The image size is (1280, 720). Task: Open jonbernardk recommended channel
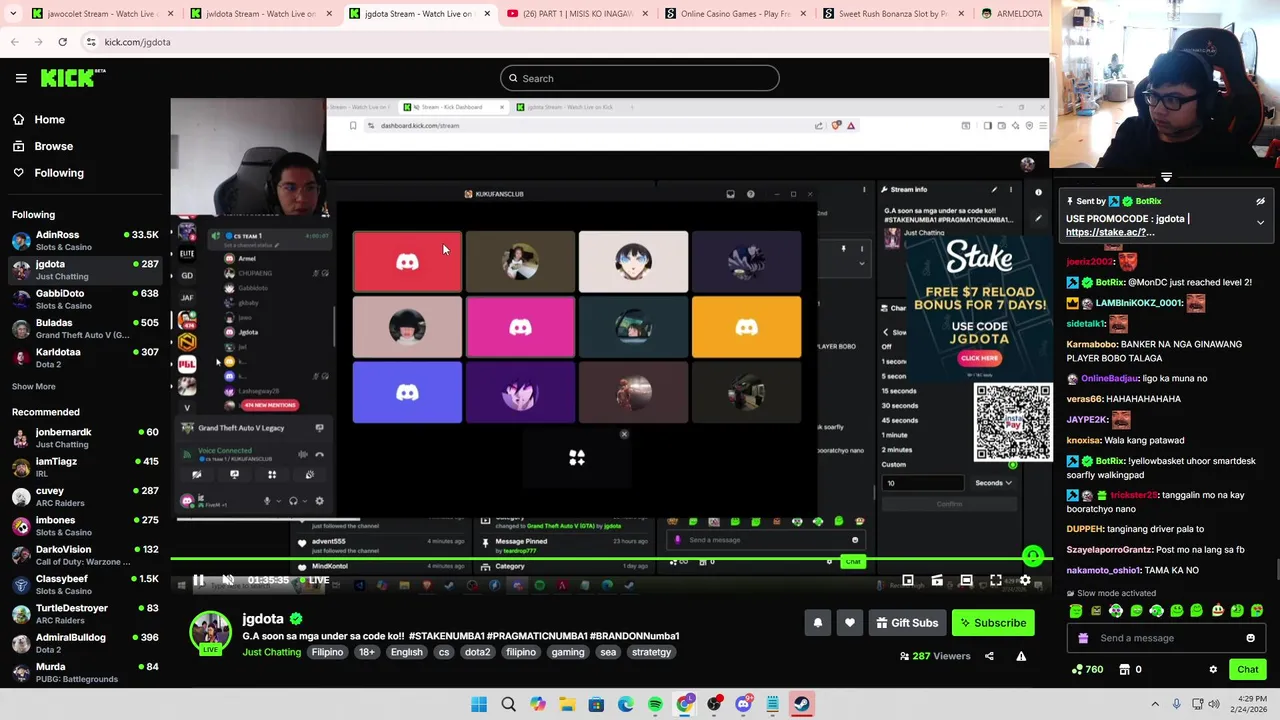[85, 437]
